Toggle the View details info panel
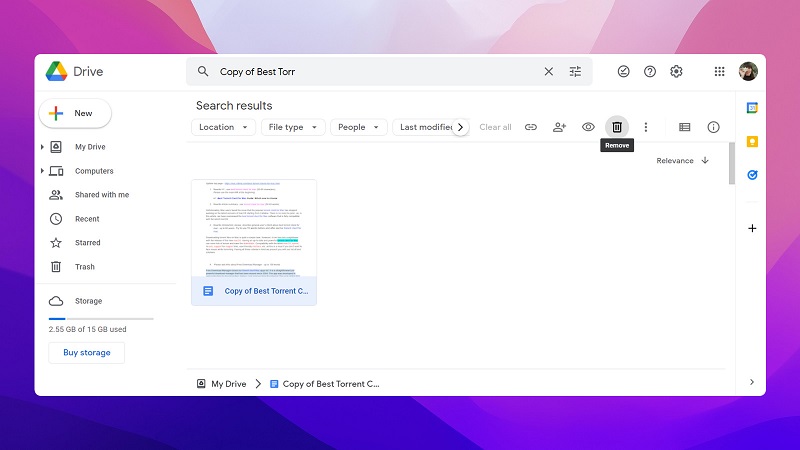This screenshot has height=450, width=800. [x=713, y=127]
